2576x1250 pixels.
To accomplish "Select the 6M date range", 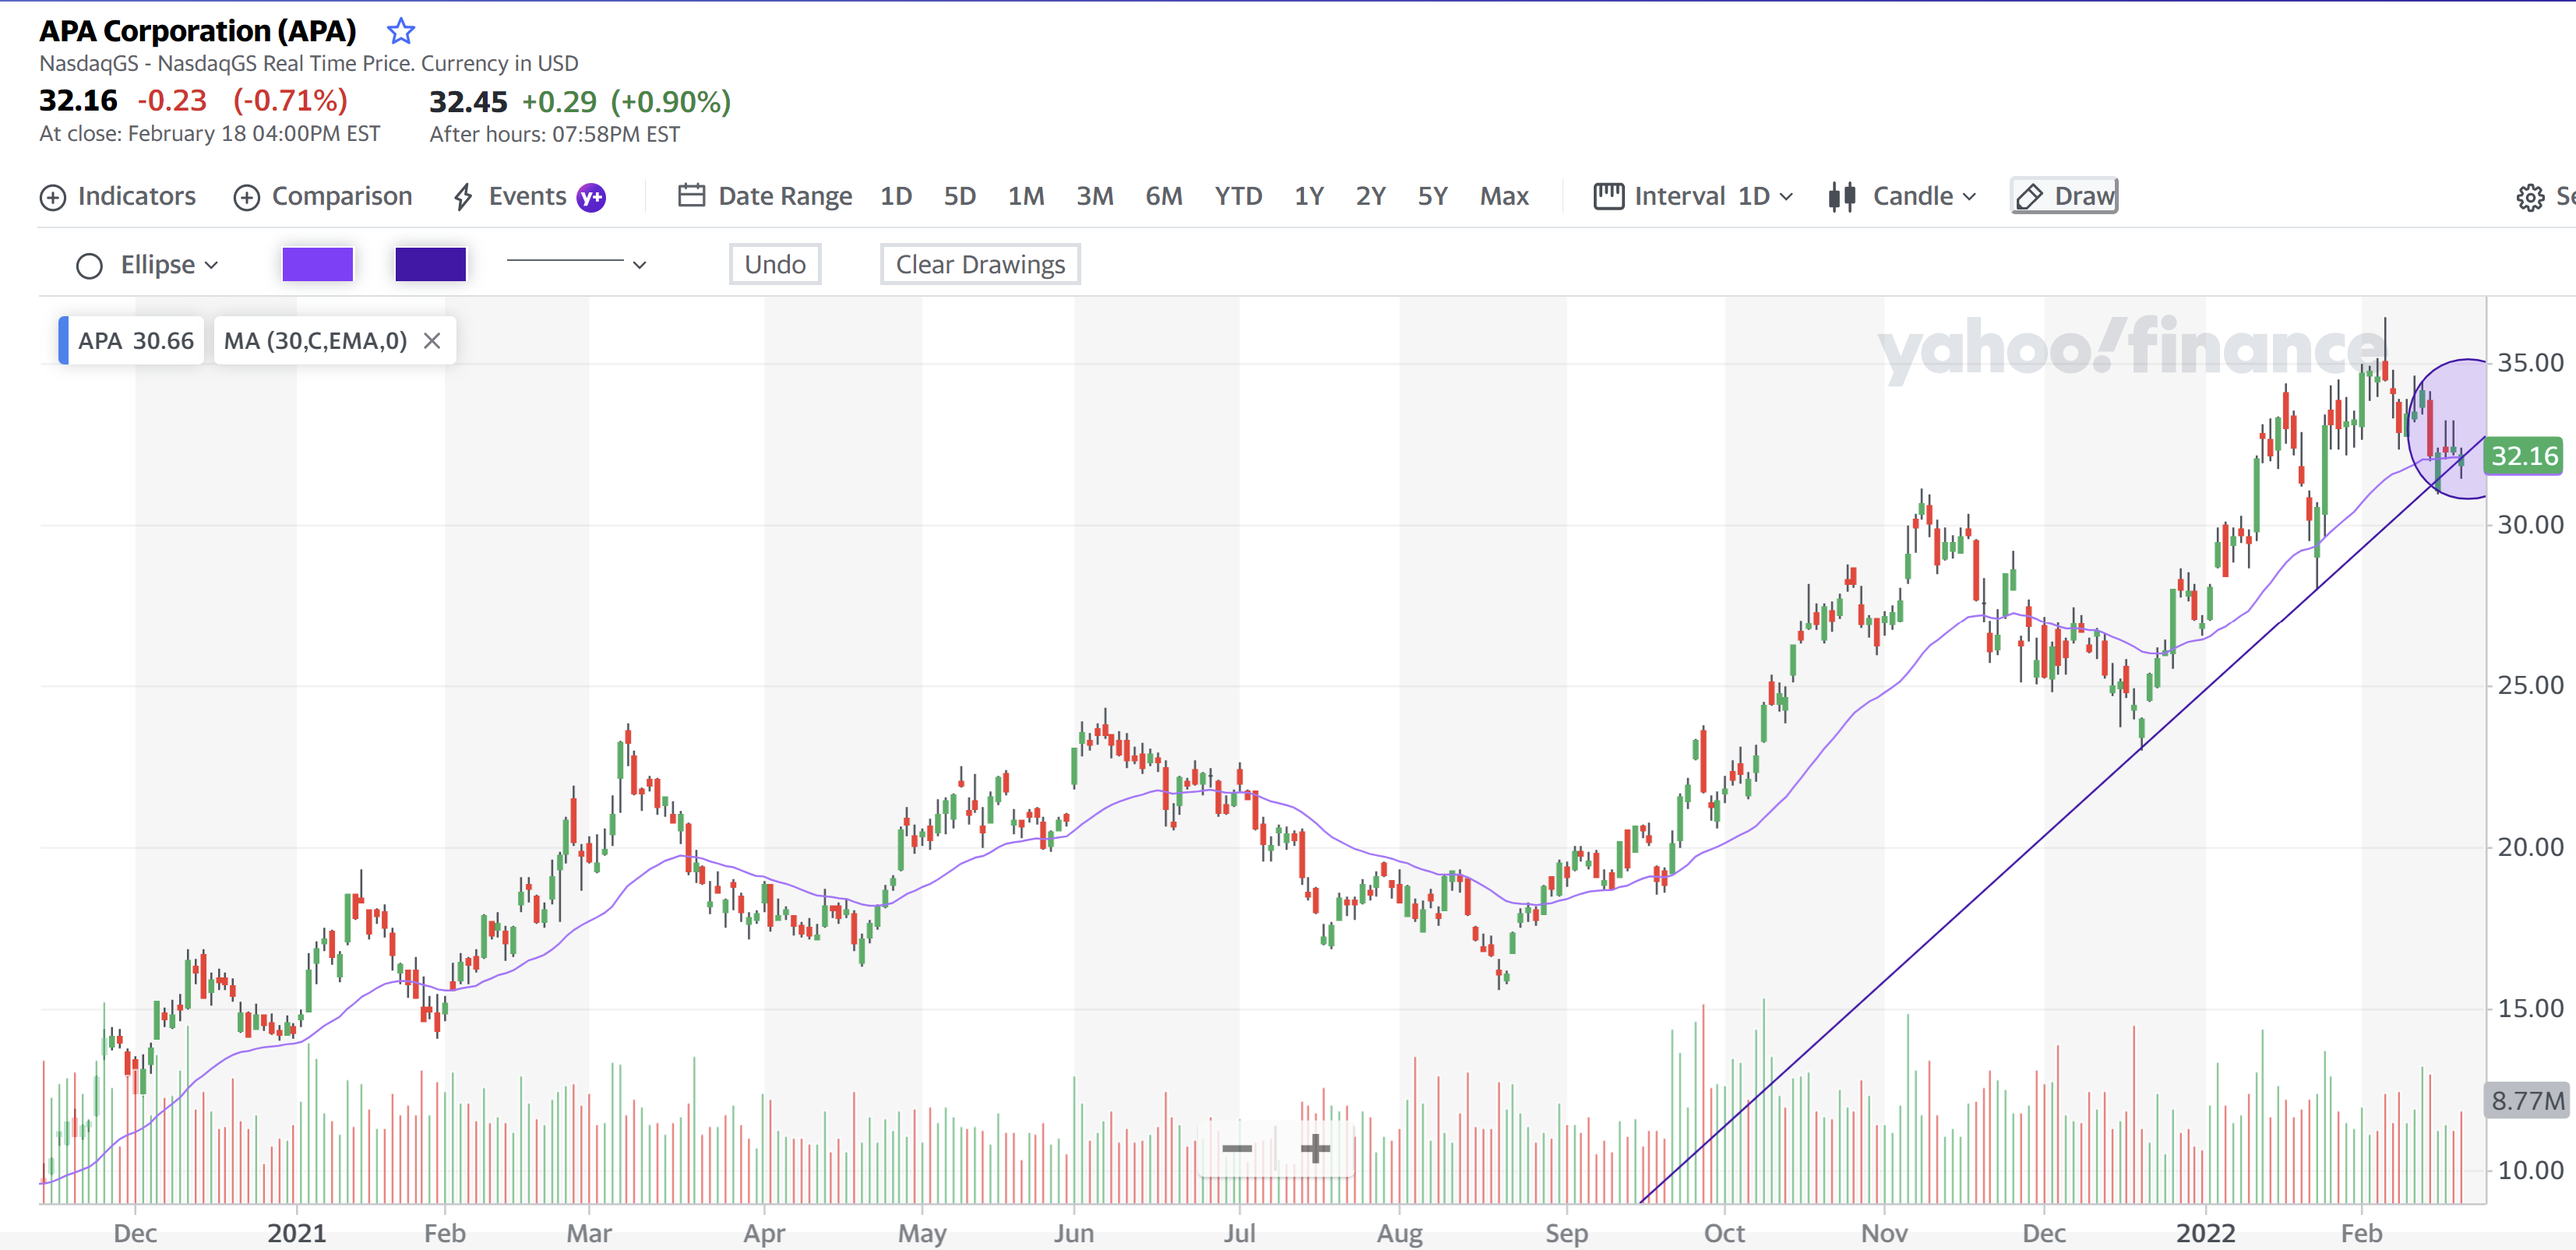I will 1164,196.
